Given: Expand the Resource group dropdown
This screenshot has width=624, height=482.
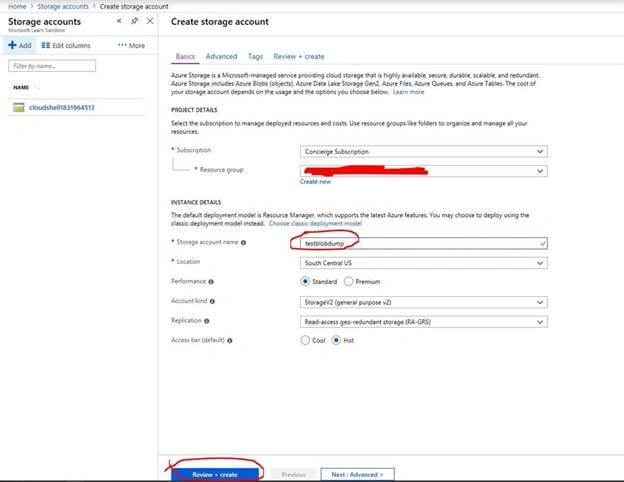Looking at the screenshot, I should click(x=423, y=171).
